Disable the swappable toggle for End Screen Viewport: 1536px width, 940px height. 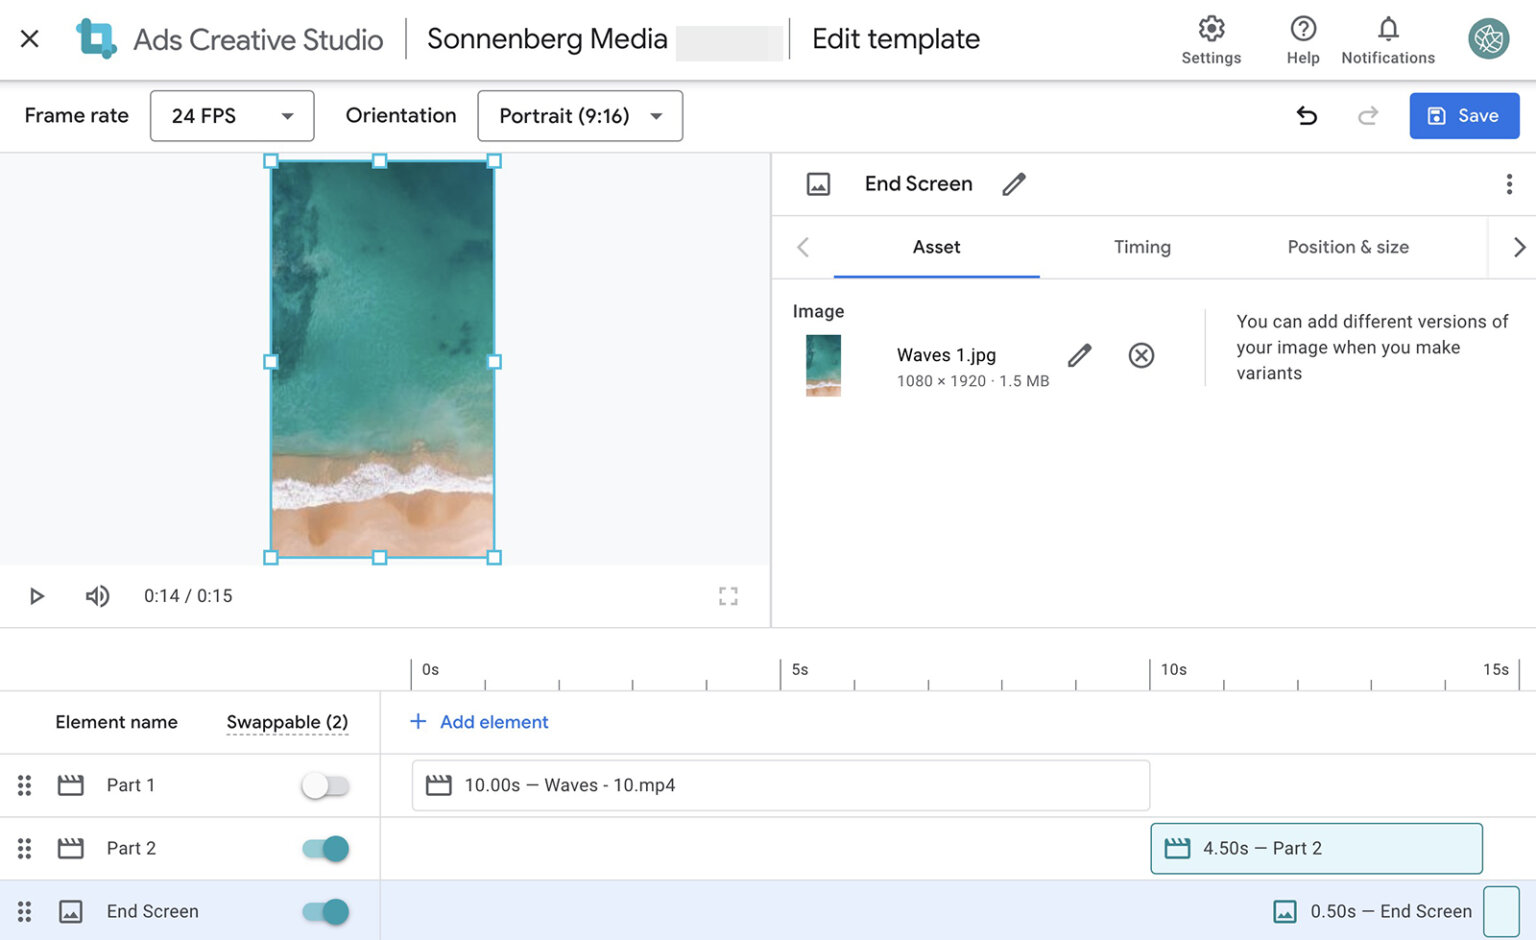coord(325,911)
